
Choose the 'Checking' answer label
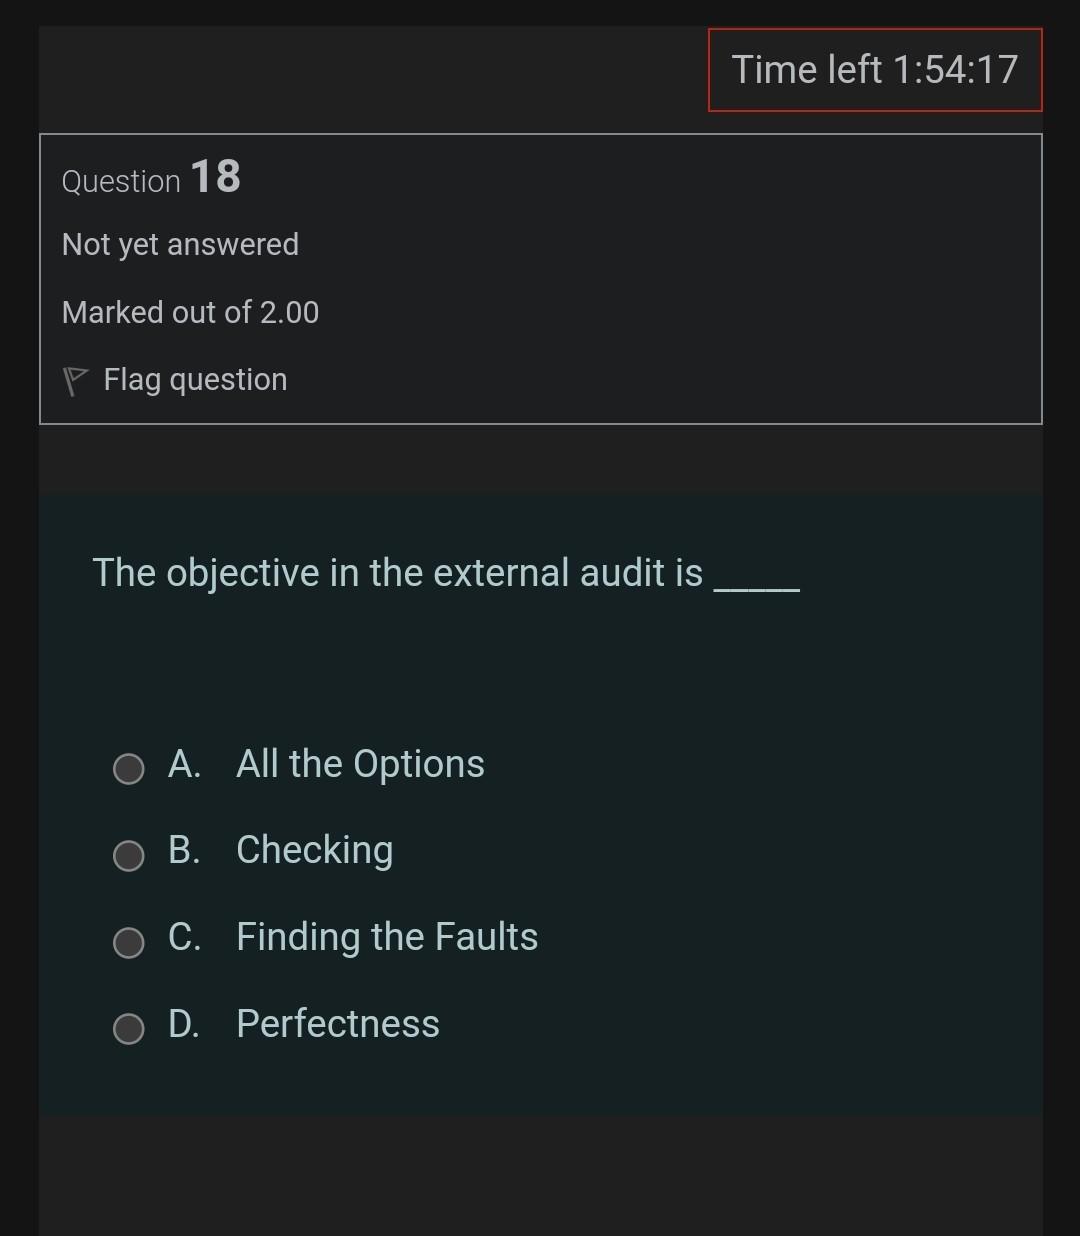[x=314, y=850]
